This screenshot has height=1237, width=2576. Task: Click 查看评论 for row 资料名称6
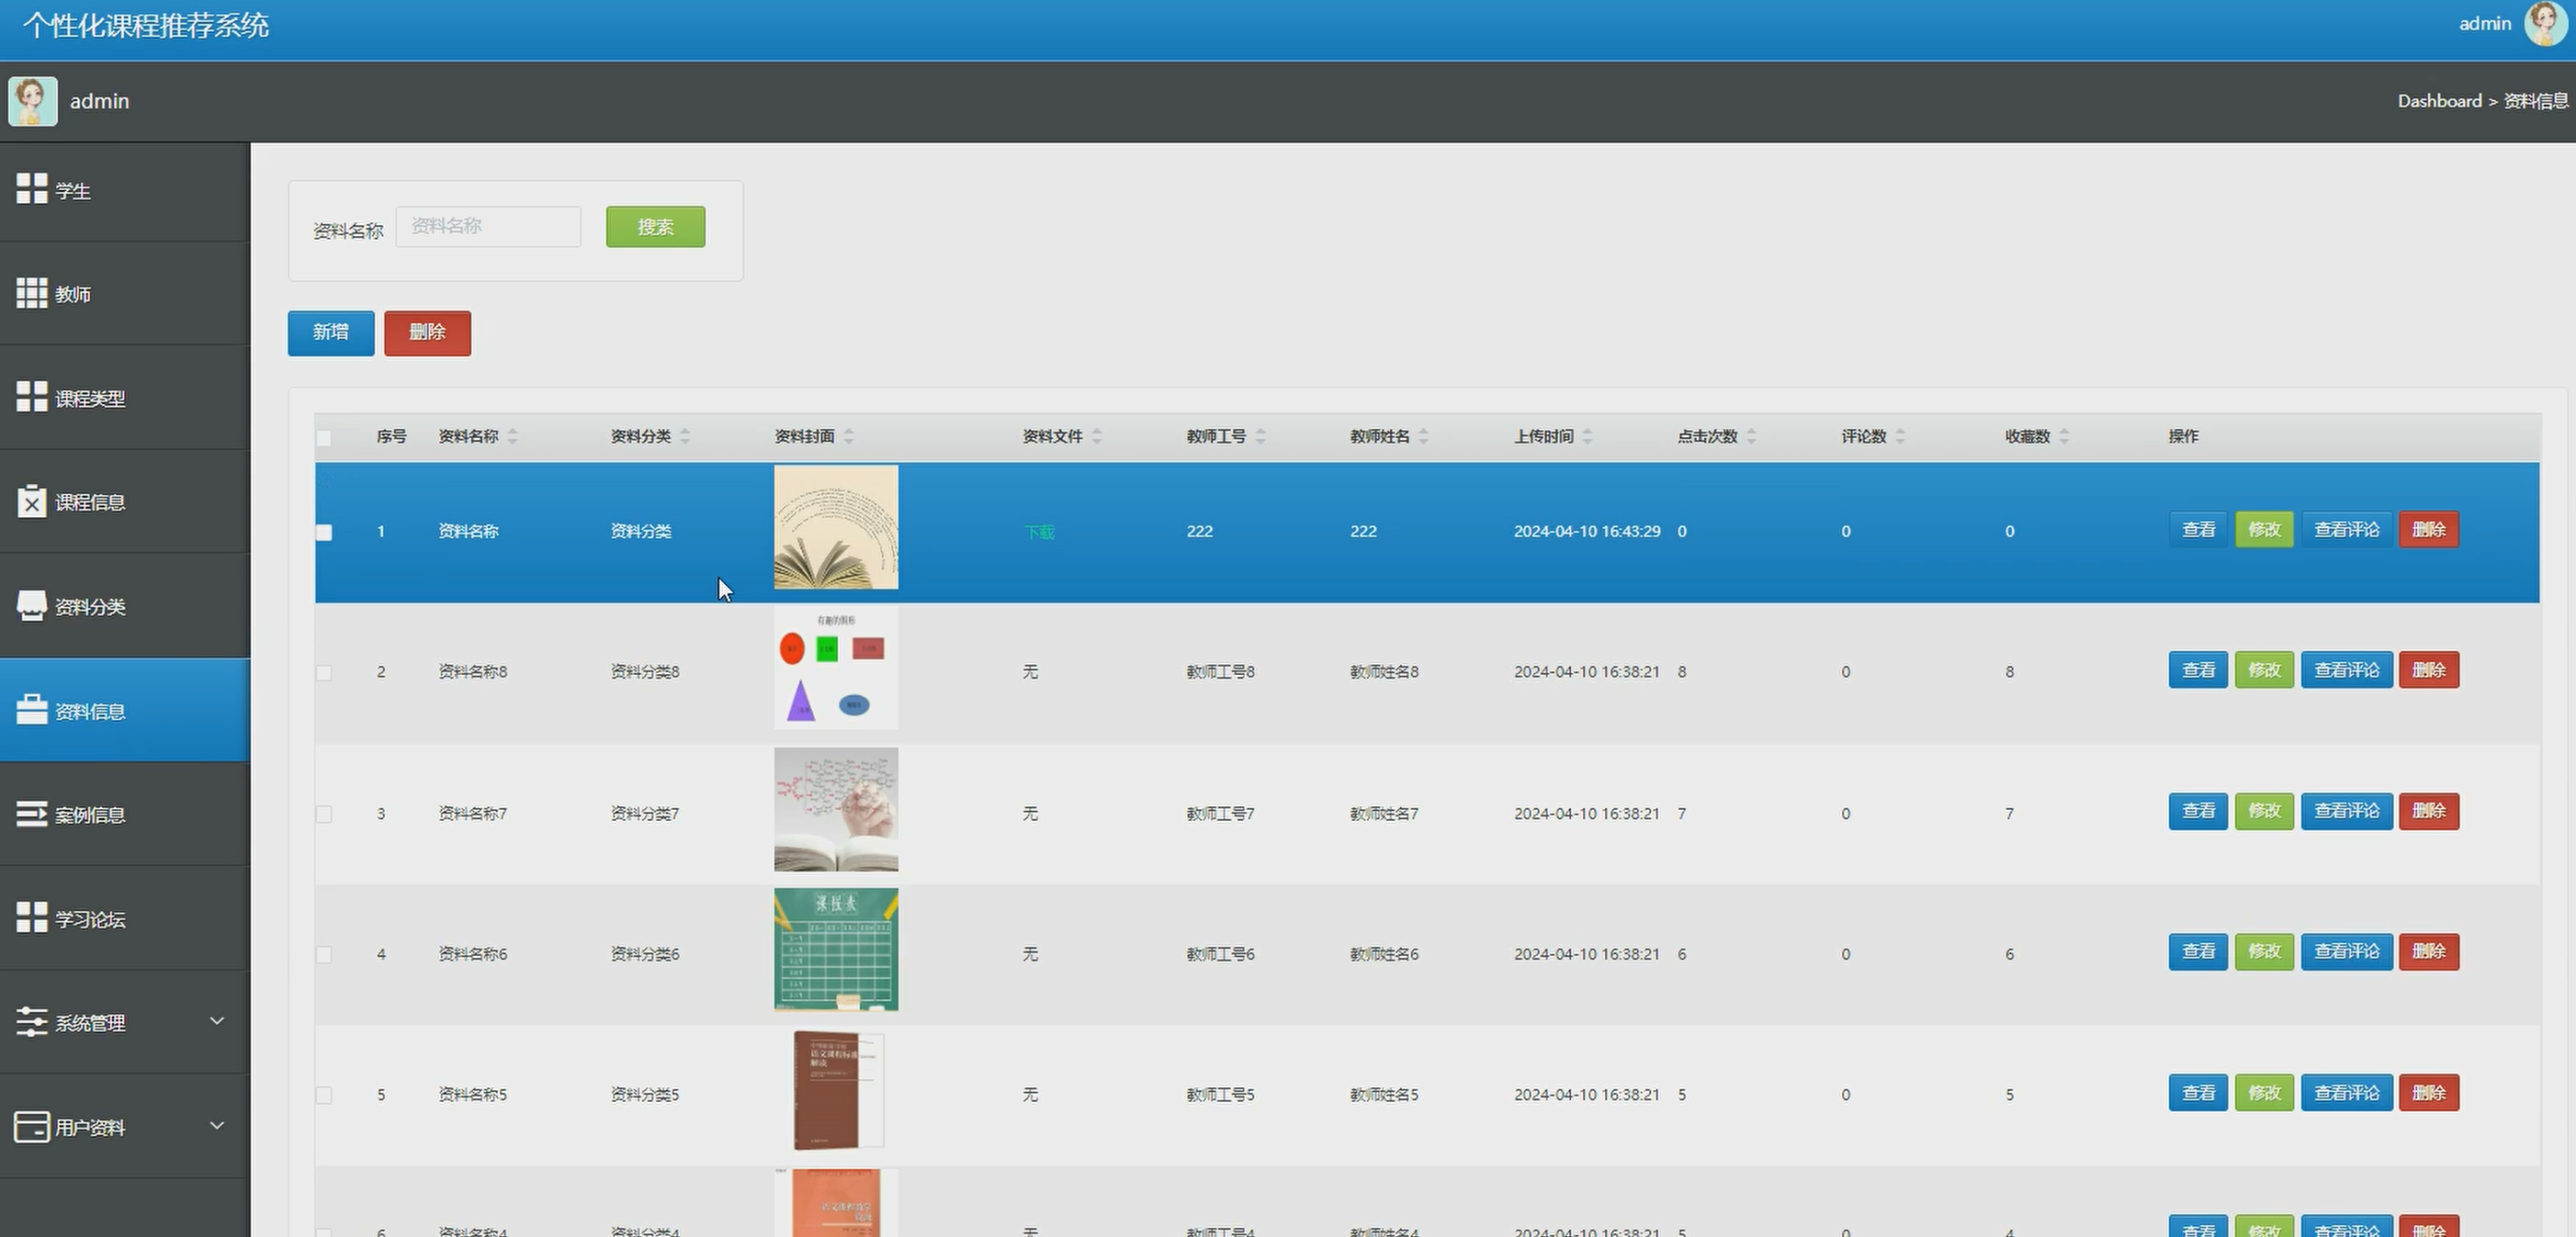(x=2346, y=951)
